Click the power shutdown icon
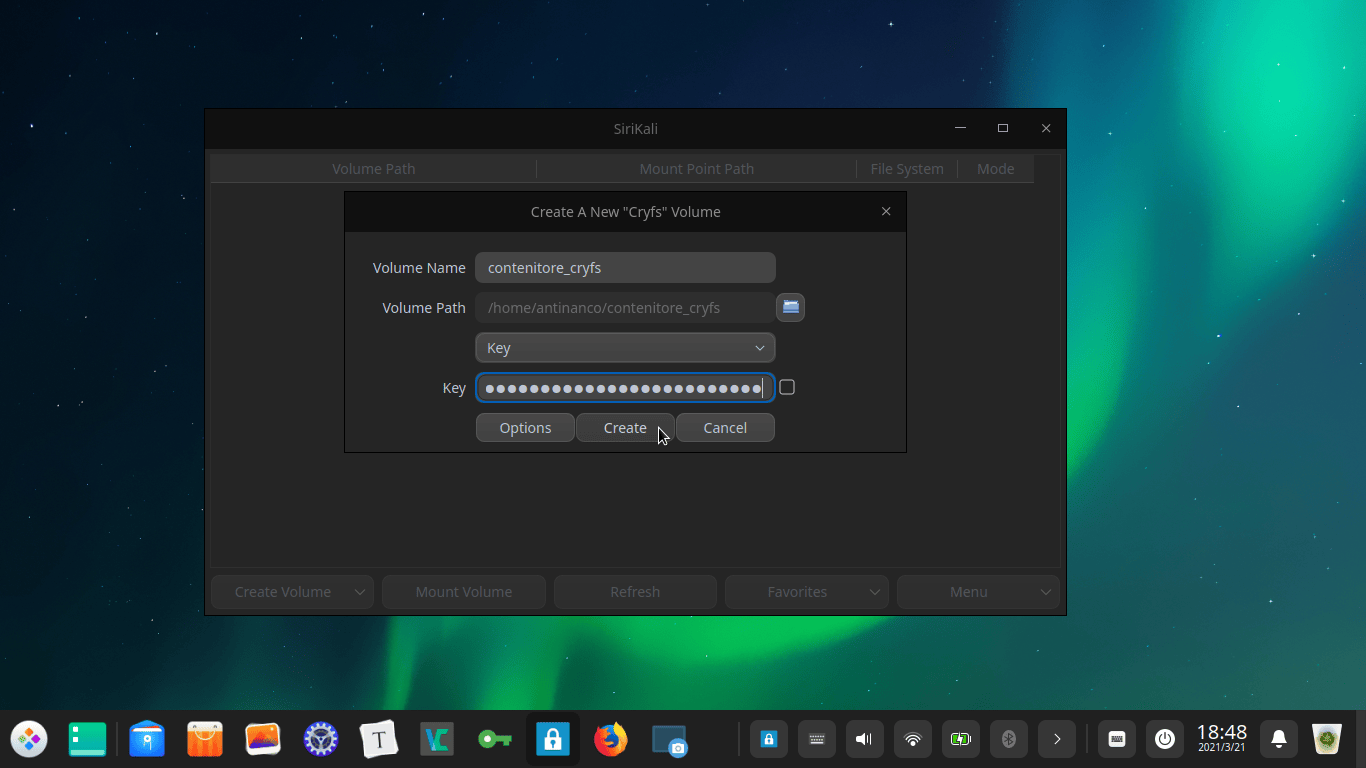The width and height of the screenshot is (1366, 768). coord(1165,740)
